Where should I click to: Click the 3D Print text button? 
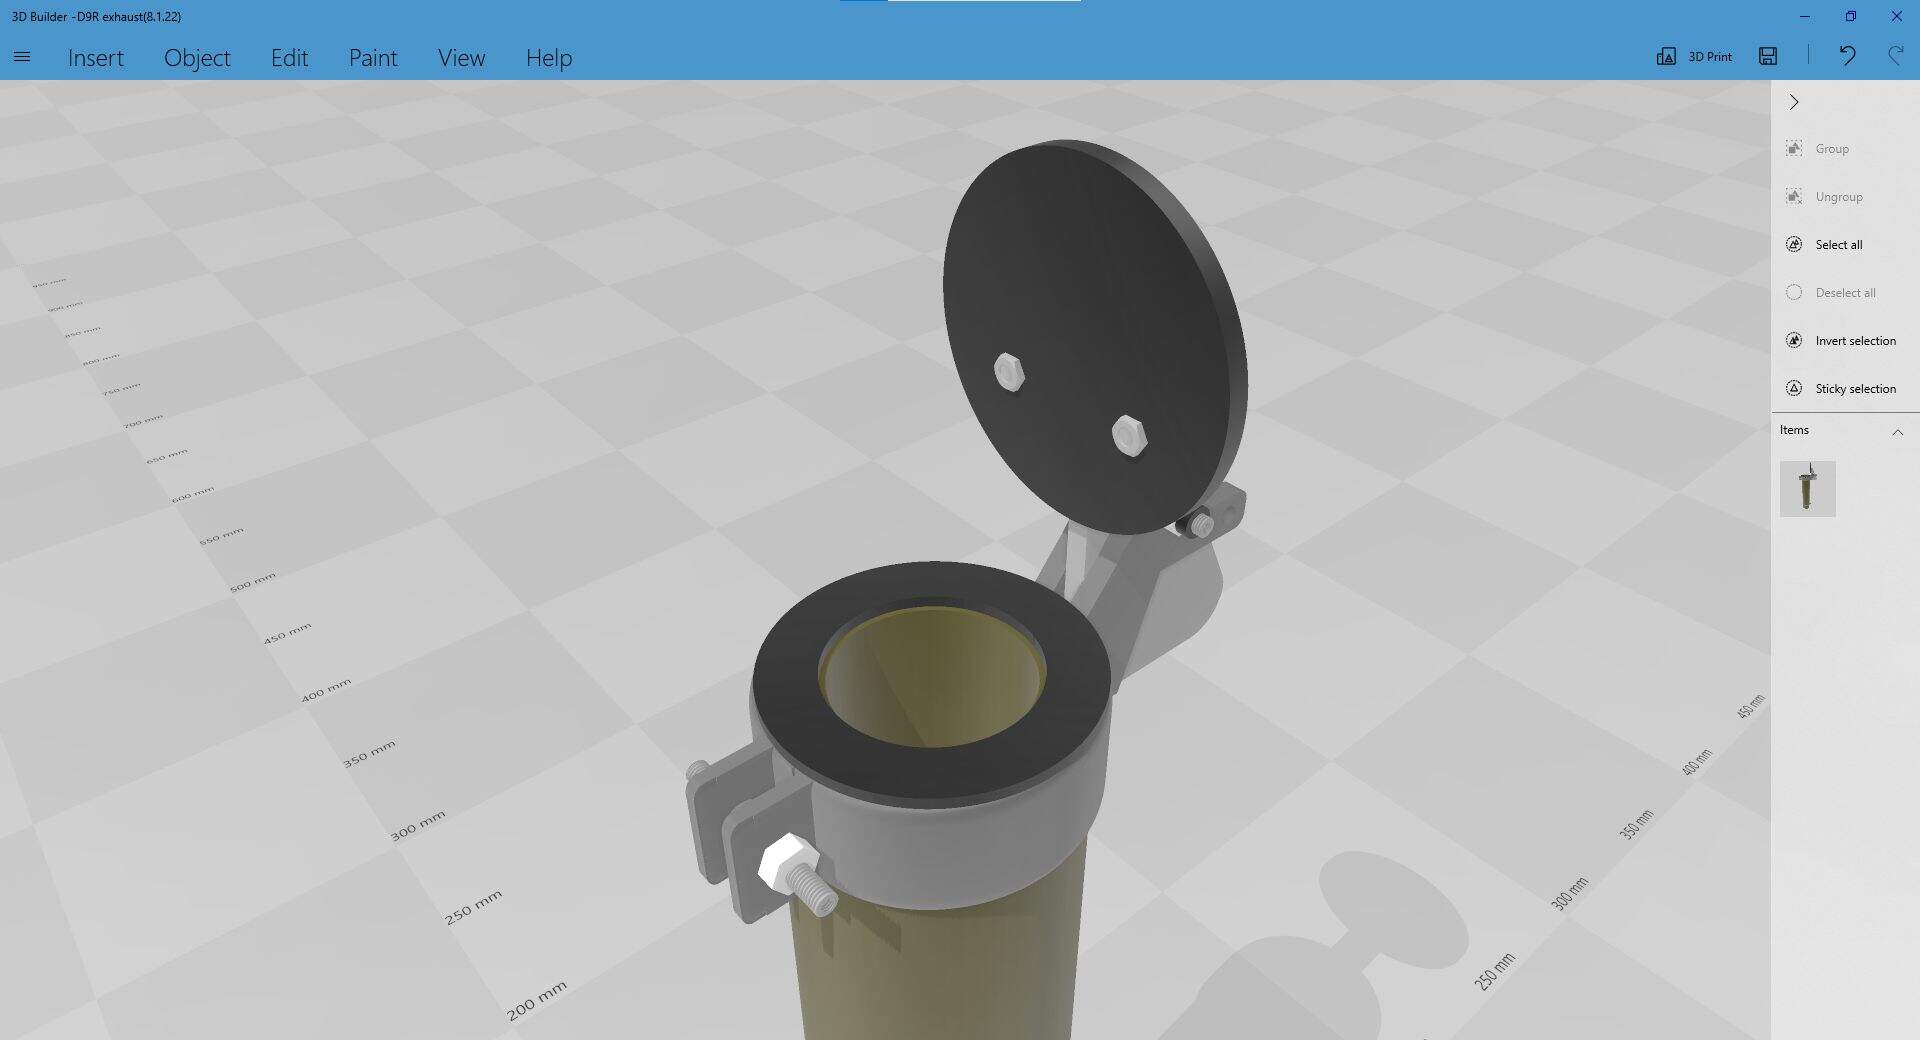point(1710,57)
